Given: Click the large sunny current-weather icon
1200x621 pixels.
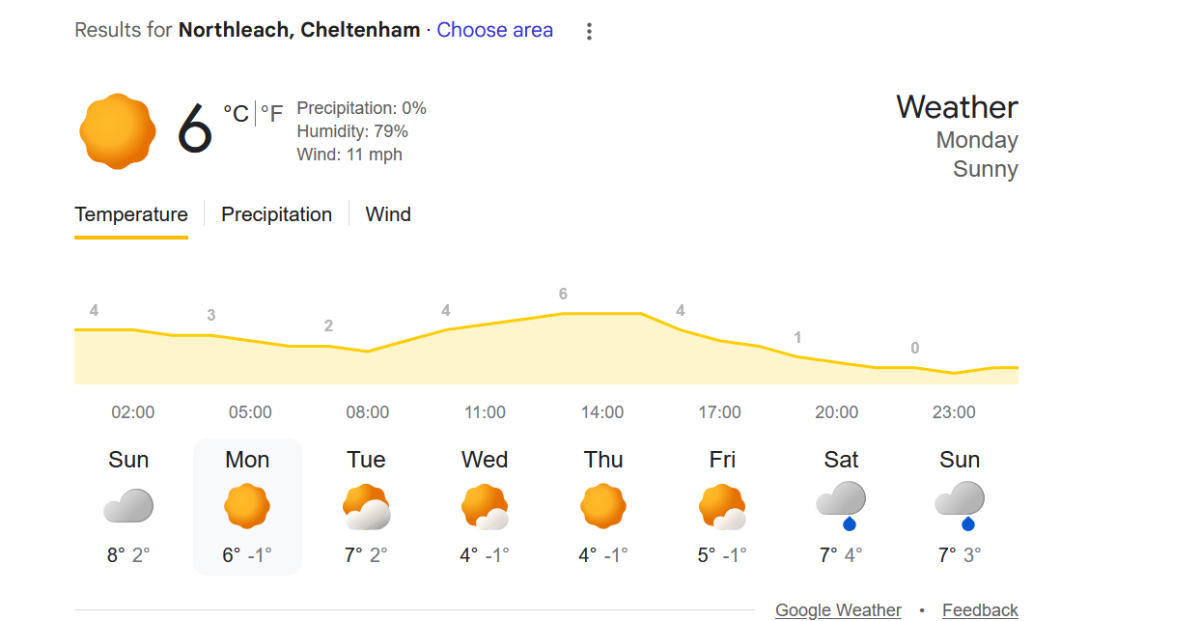Looking at the screenshot, I should tap(118, 130).
